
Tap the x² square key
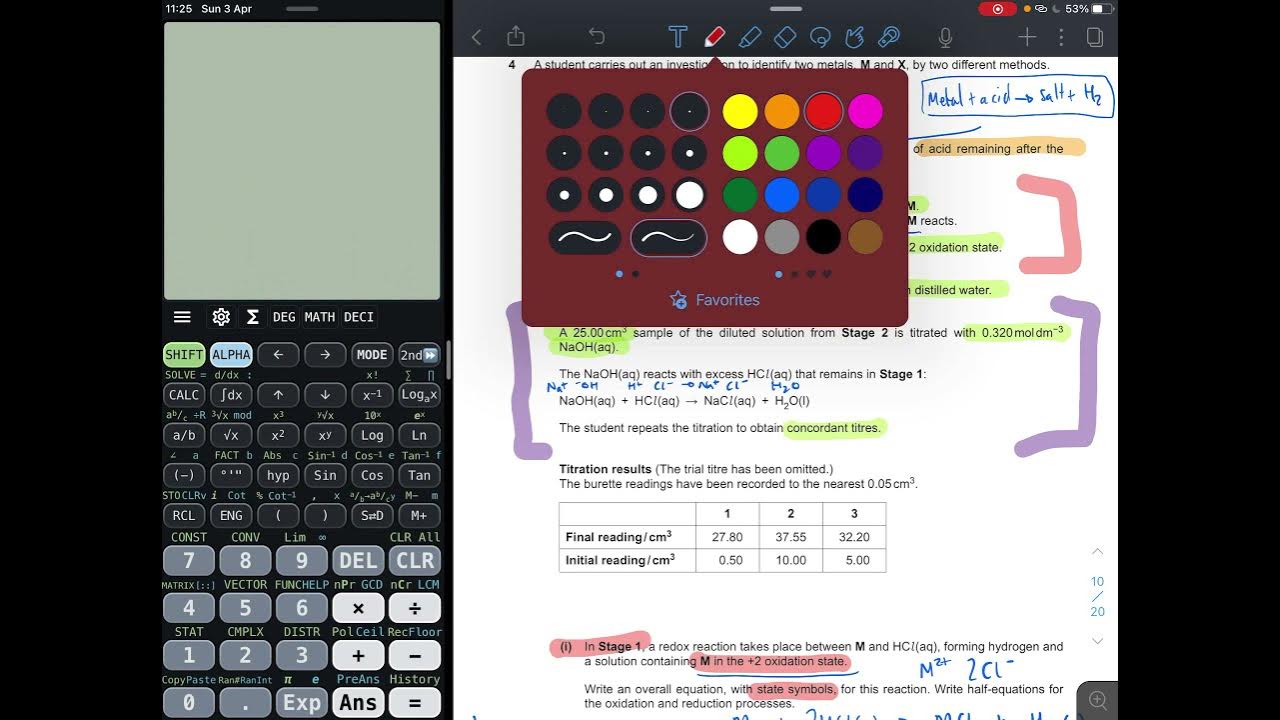coord(278,435)
